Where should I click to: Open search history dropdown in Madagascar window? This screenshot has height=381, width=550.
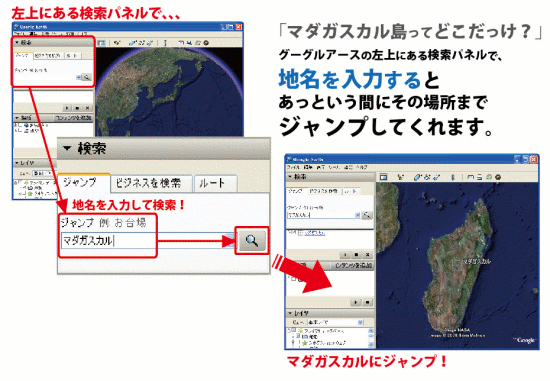[357, 215]
